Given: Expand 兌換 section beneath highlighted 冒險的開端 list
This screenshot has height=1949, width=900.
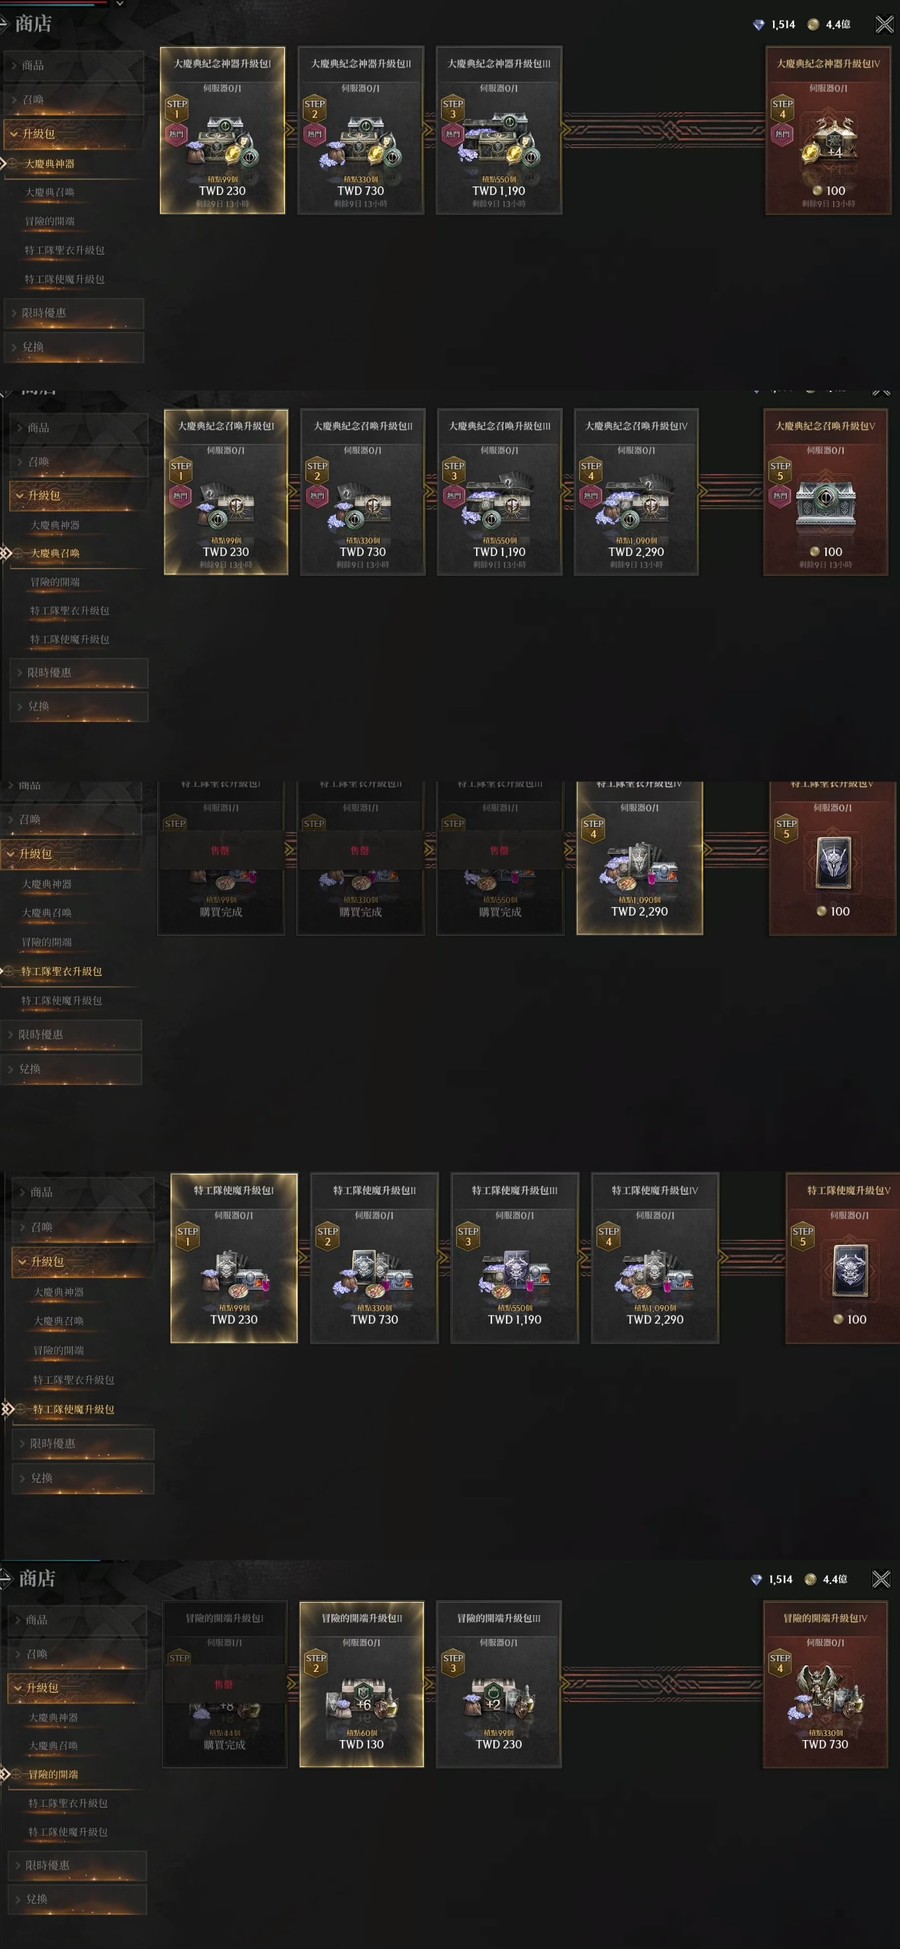Looking at the screenshot, I should tap(76, 1898).
